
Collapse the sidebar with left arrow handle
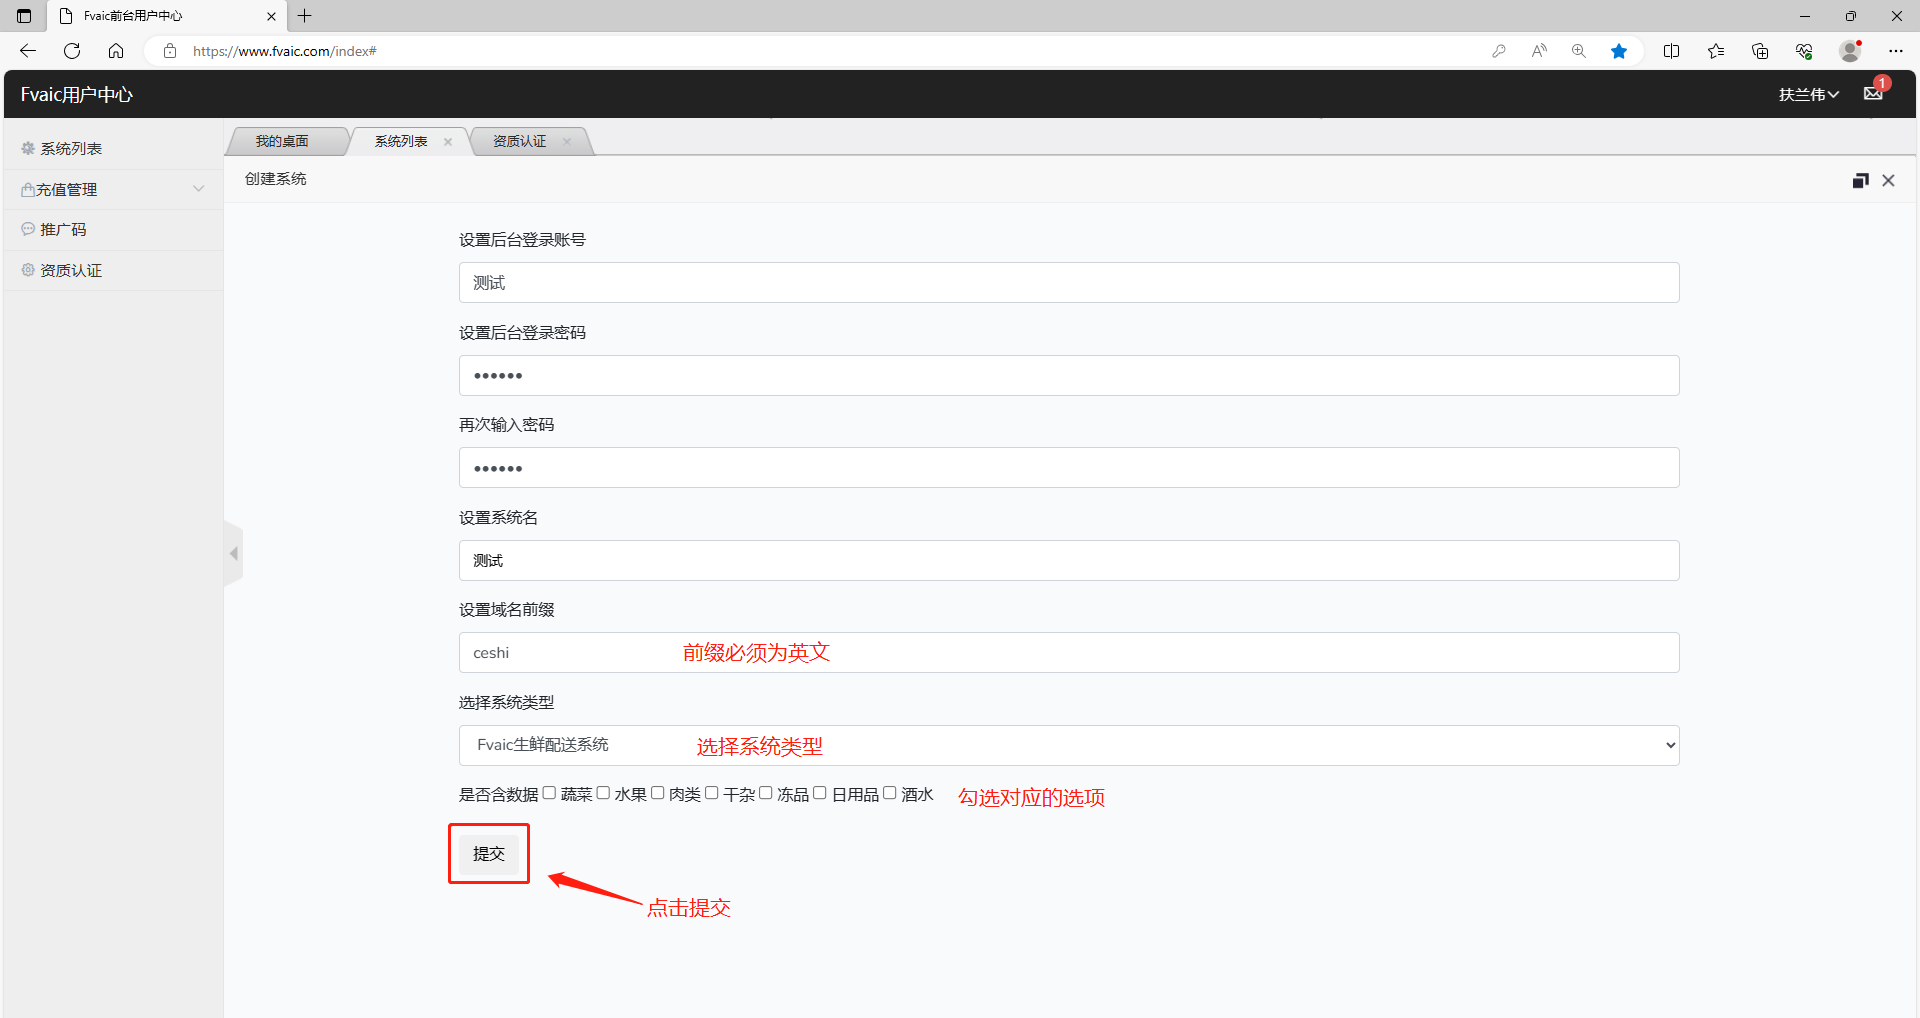pyautogui.click(x=234, y=553)
